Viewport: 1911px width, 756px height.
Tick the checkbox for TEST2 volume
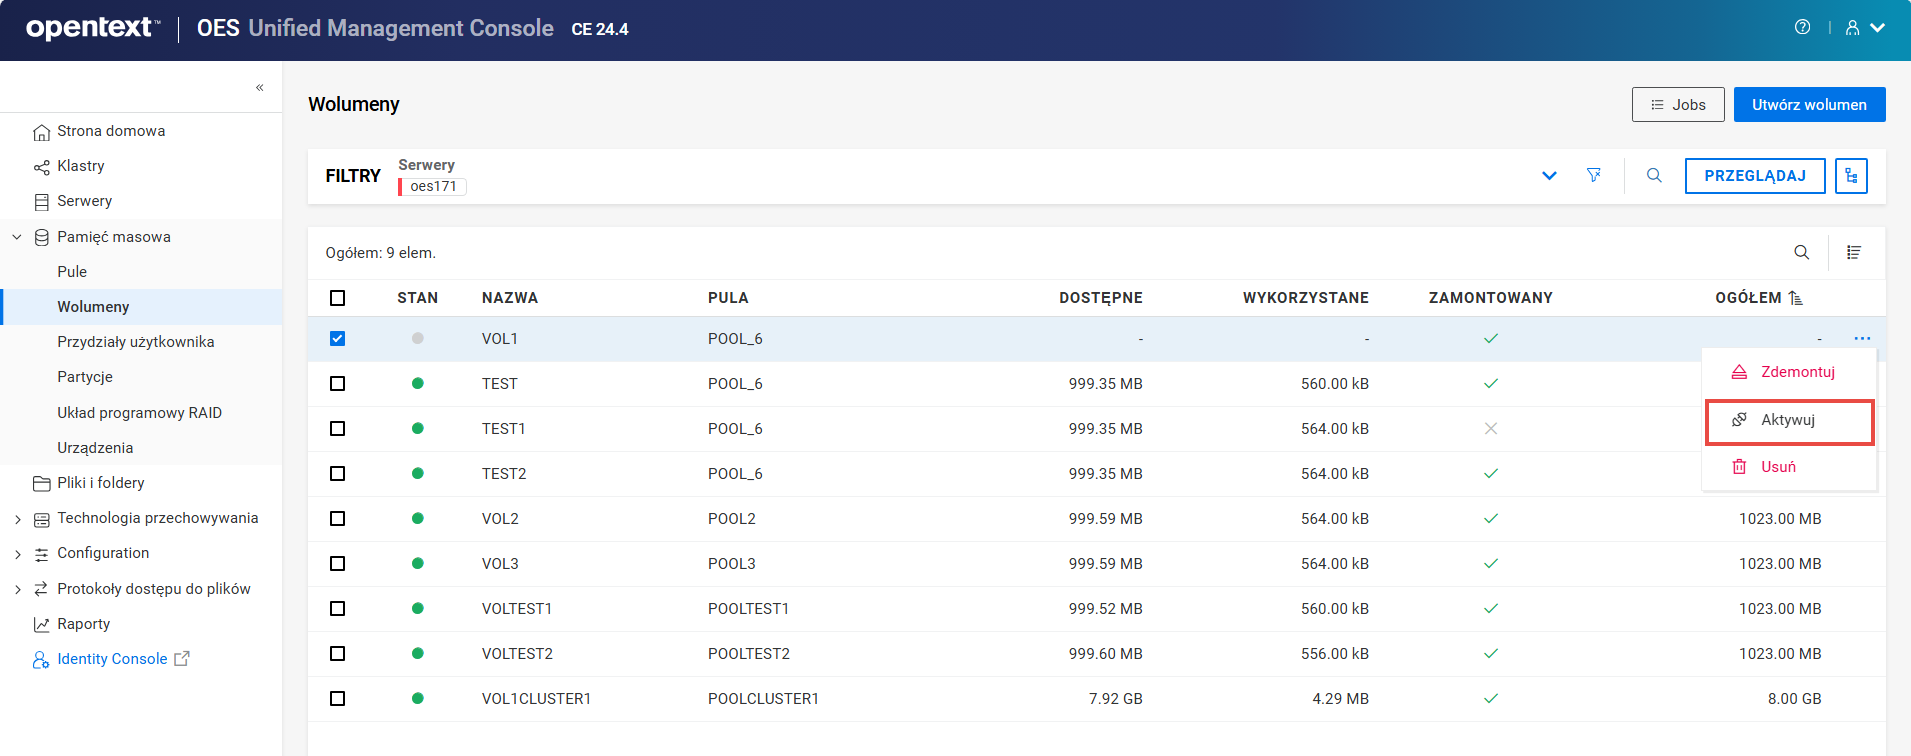click(x=338, y=474)
